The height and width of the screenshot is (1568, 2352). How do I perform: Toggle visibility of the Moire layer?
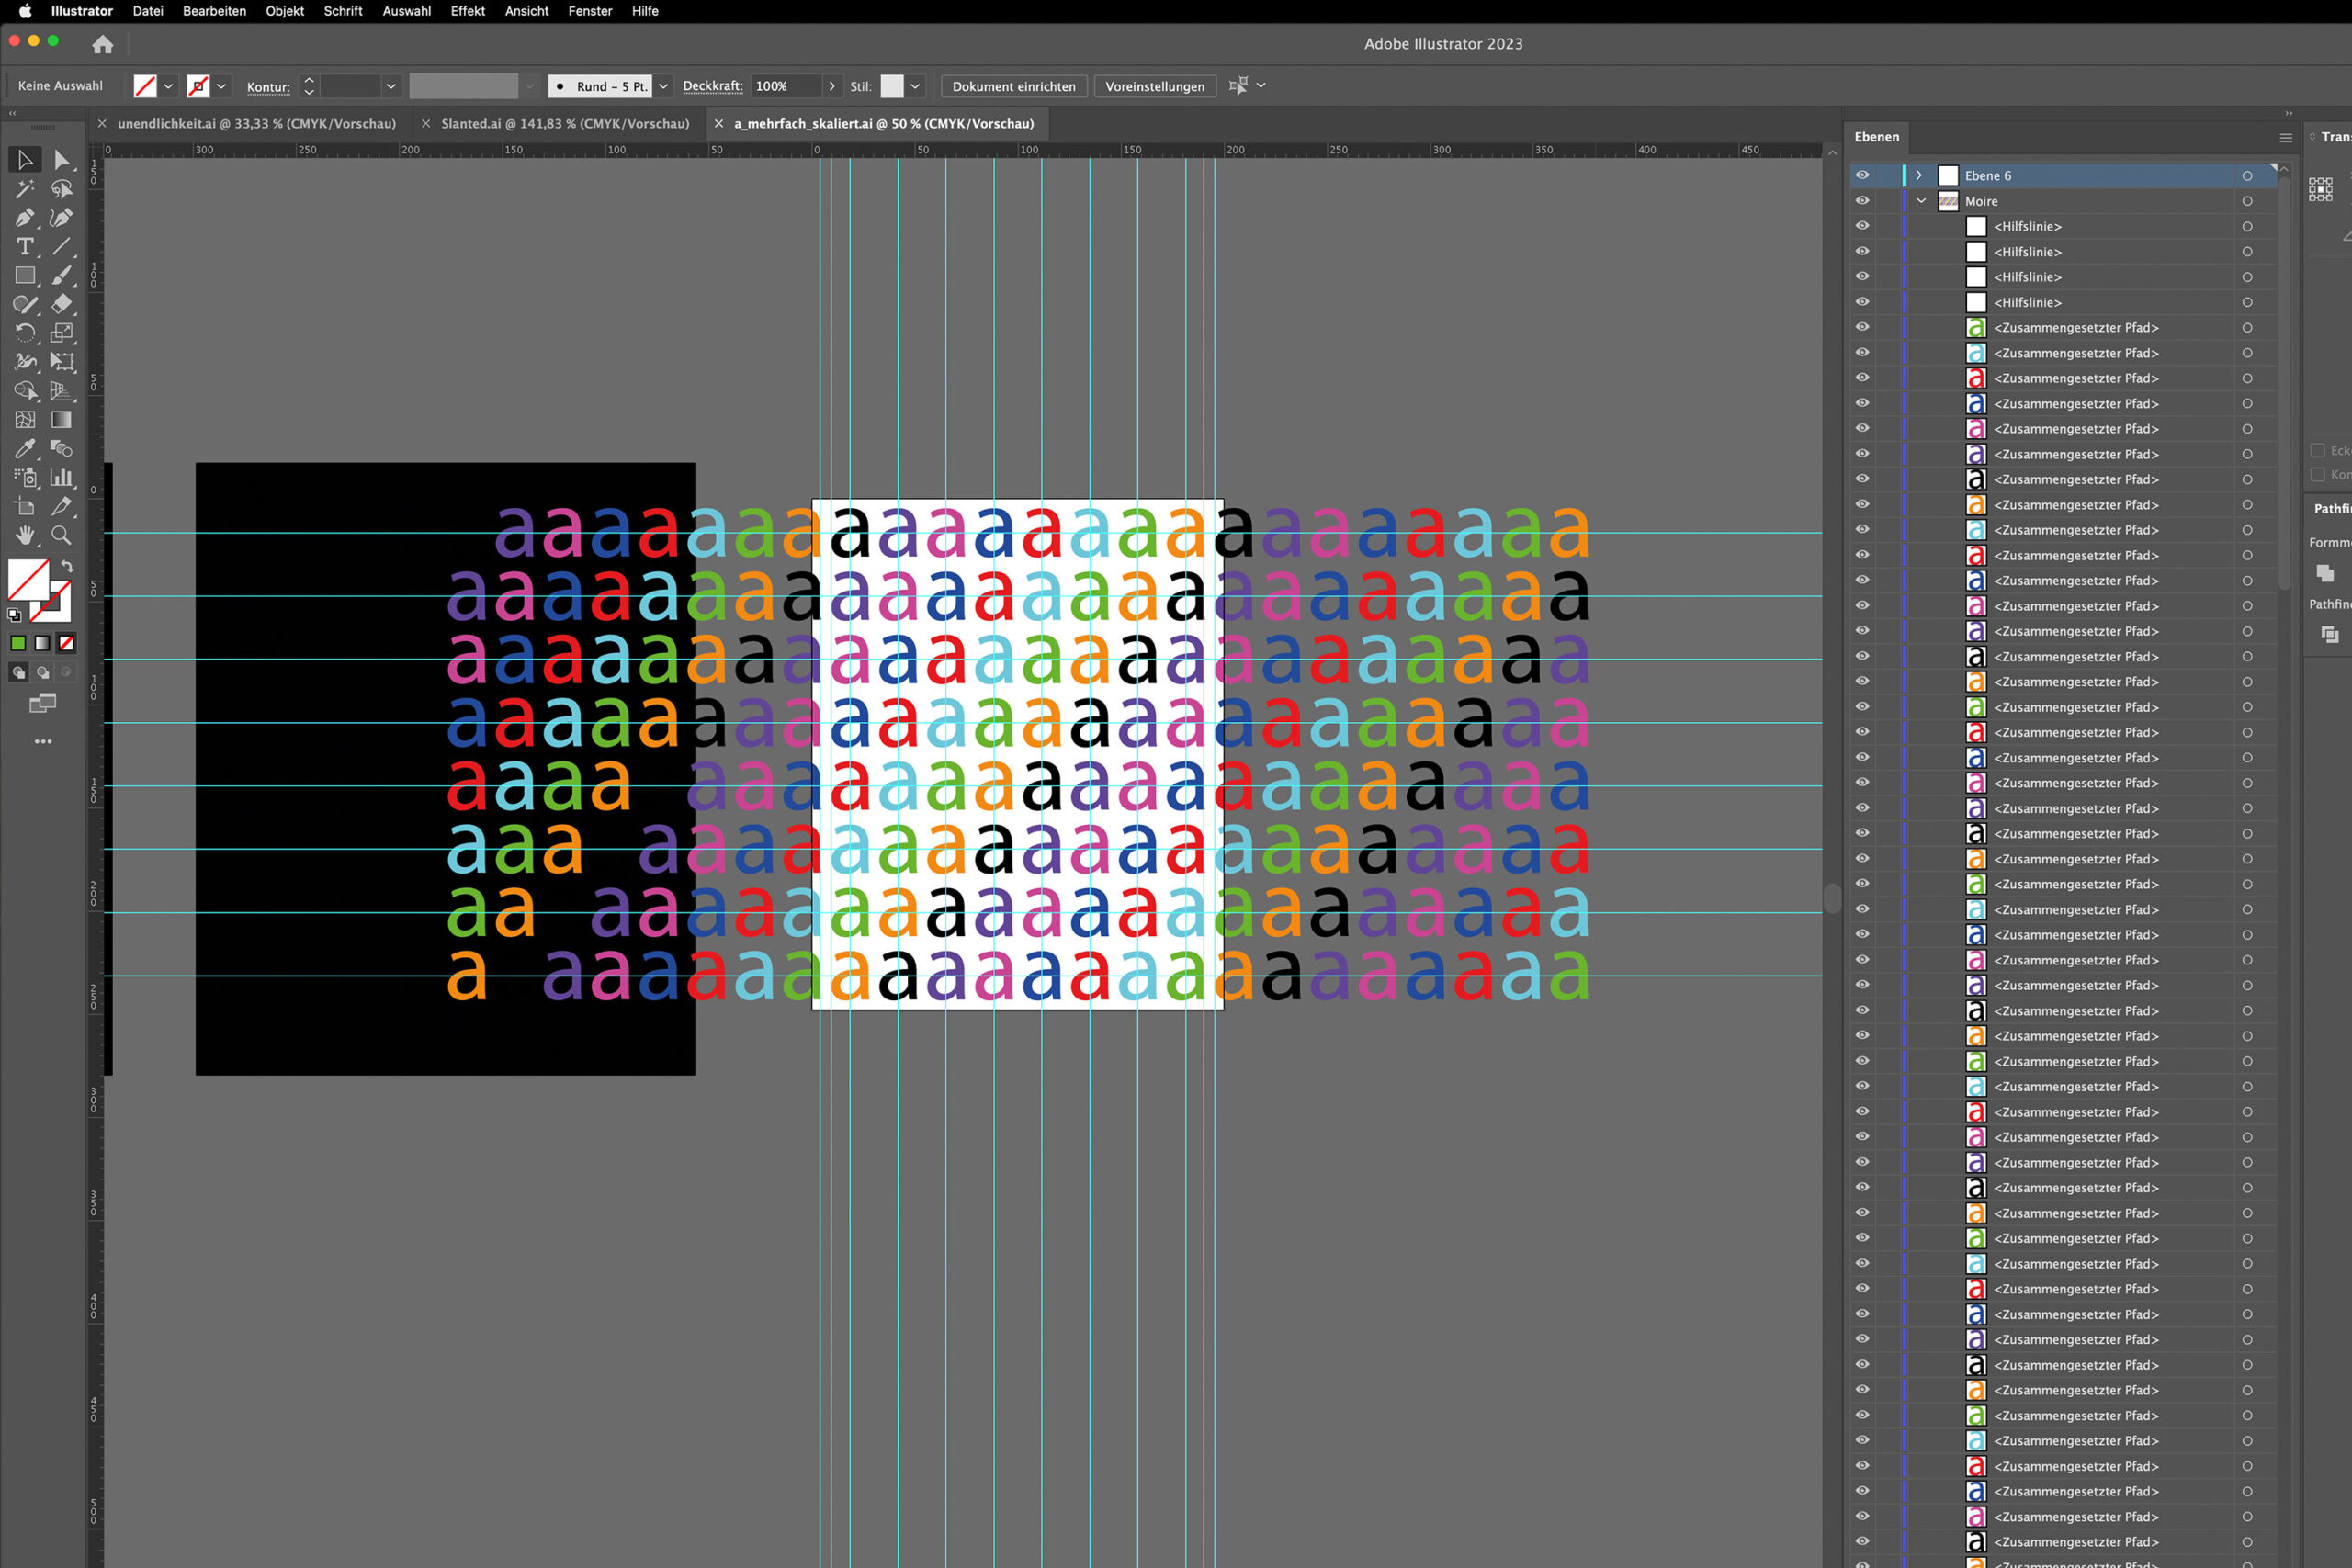[x=1862, y=201]
